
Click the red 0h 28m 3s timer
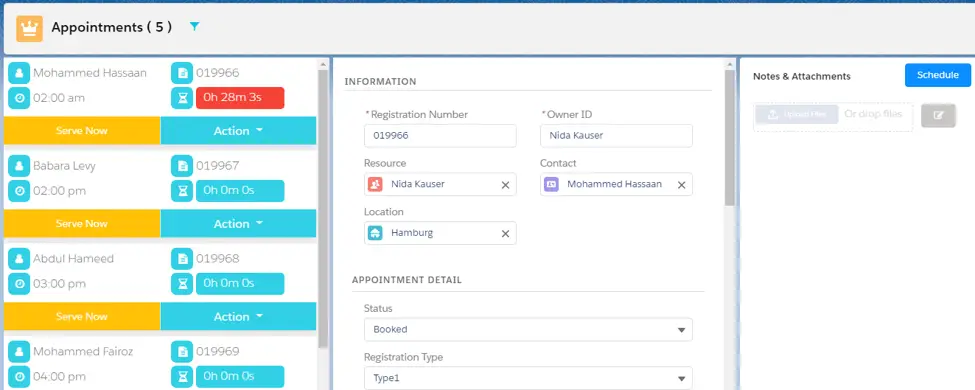point(240,98)
